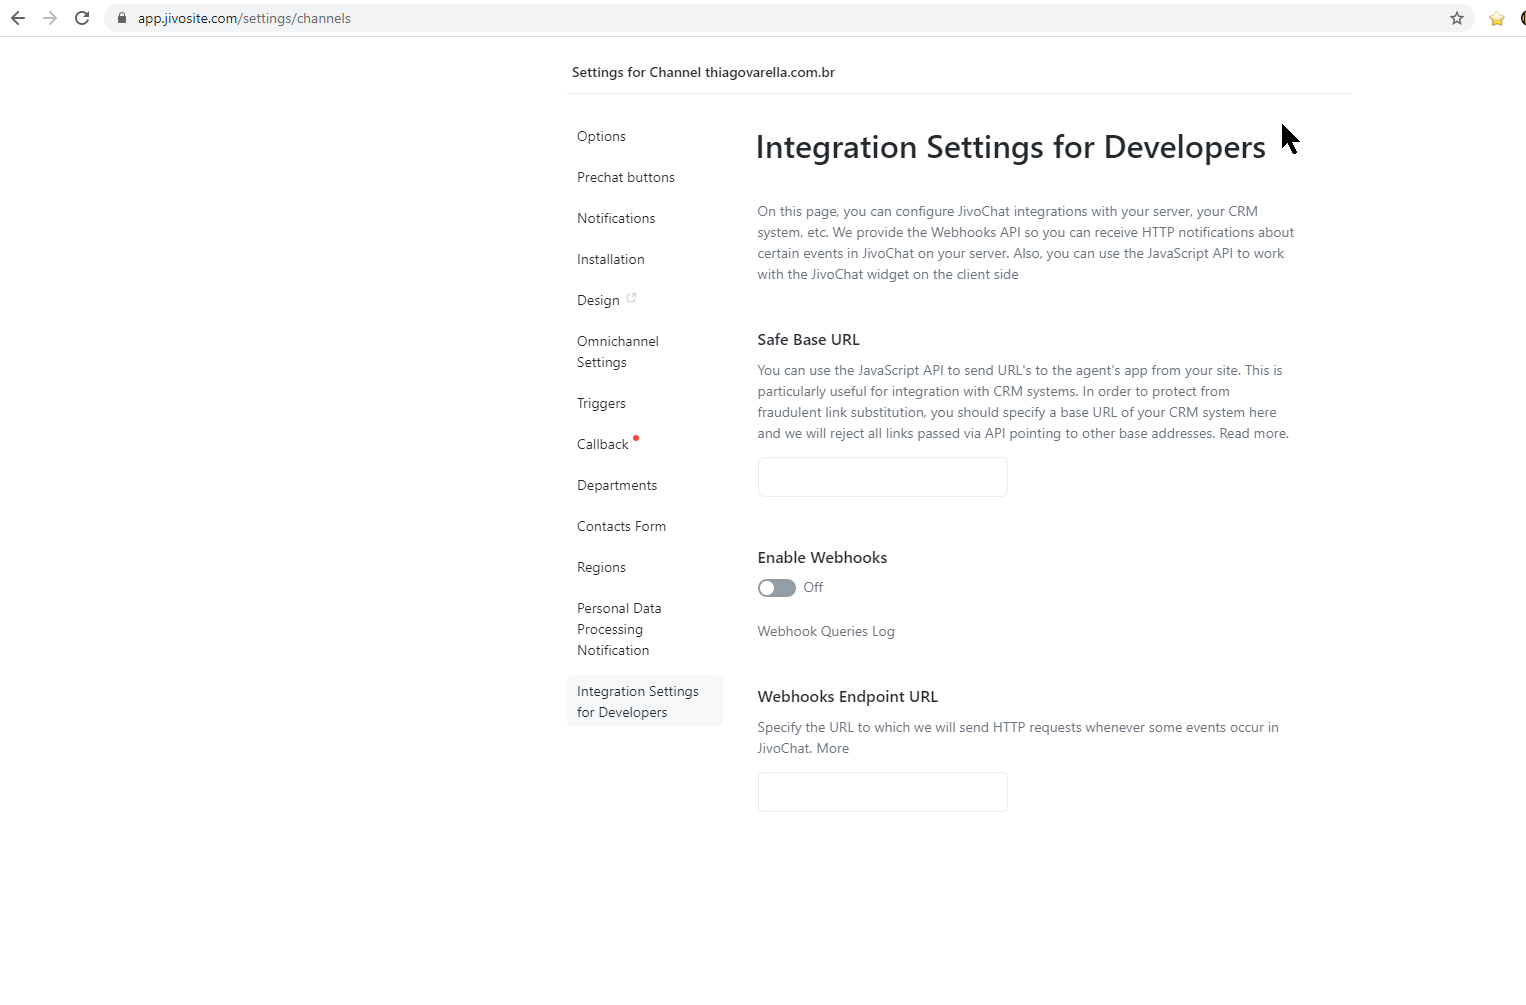Click the browser forward arrow
The height and width of the screenshot is (1005, 1526).
(50, 18)
